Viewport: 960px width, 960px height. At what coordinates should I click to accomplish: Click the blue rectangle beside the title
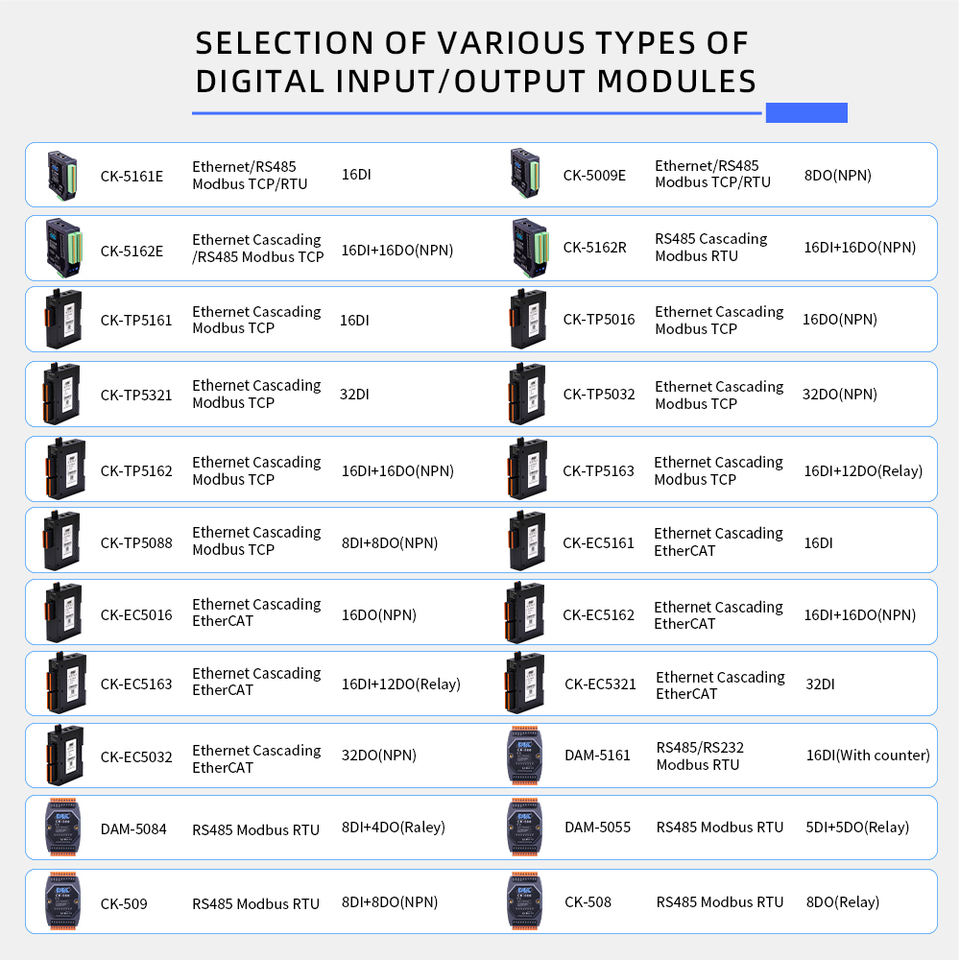[806, 112]
